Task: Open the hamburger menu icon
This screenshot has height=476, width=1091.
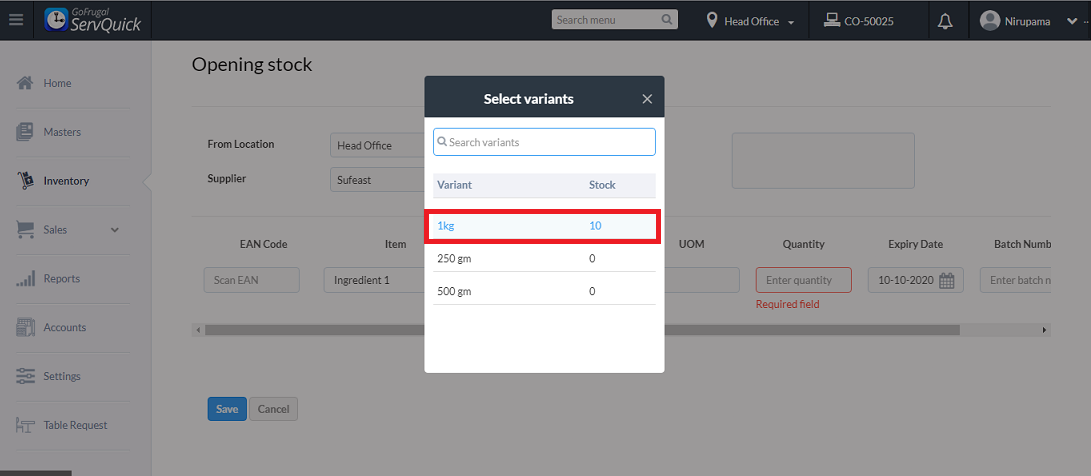Action: point(15,20)
